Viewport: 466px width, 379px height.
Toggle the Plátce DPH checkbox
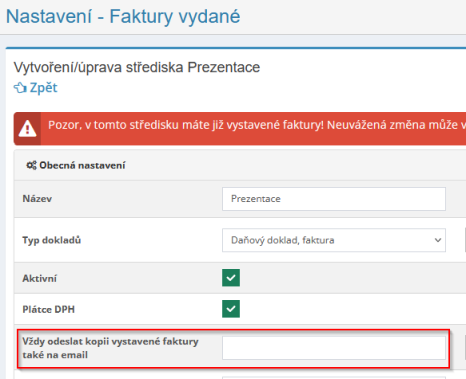(x=231, y=309)
